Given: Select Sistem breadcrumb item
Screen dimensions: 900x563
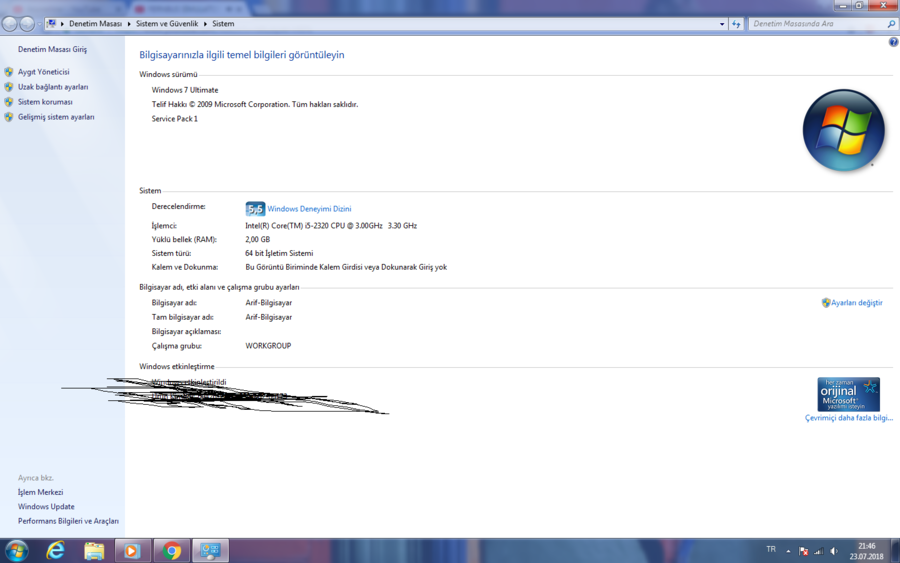Looking at the screenshot, I should [223, 24].
